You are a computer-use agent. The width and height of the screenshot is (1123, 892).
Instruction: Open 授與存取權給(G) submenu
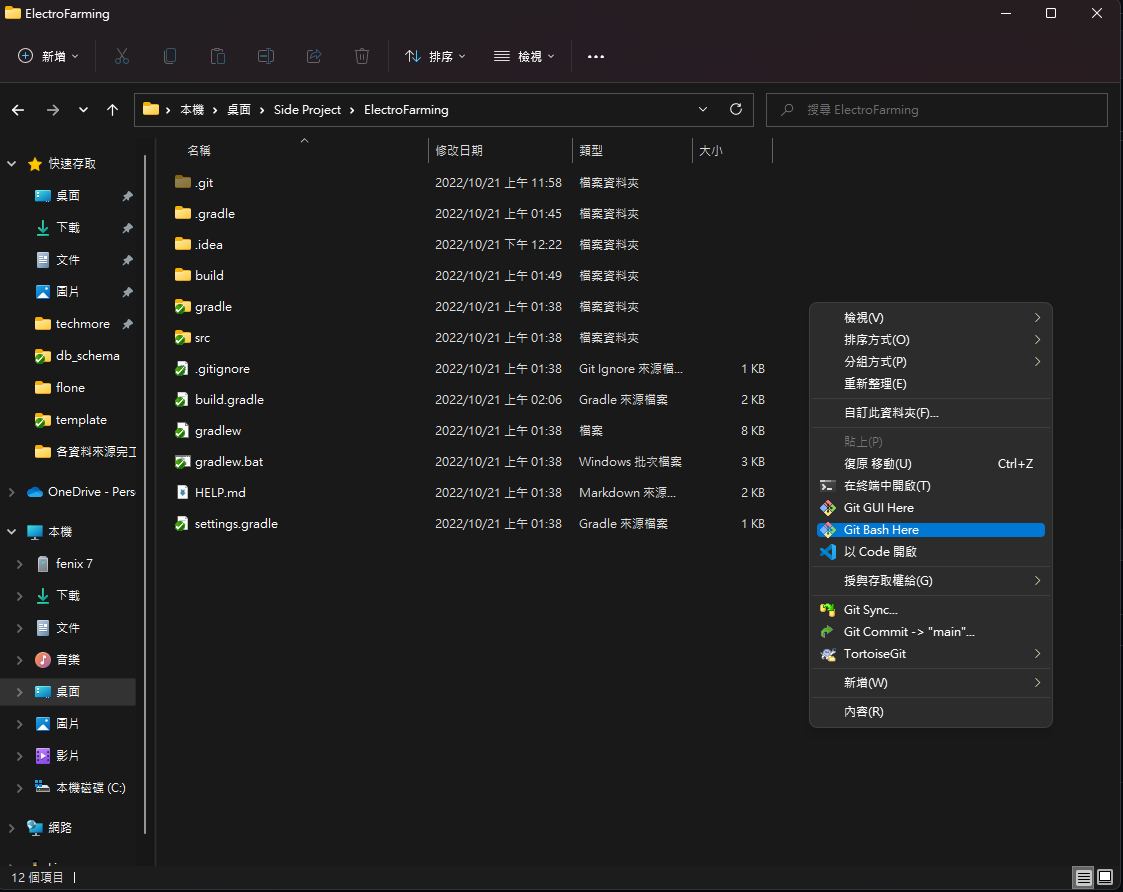pyautogui.click(x=930, y=580)
